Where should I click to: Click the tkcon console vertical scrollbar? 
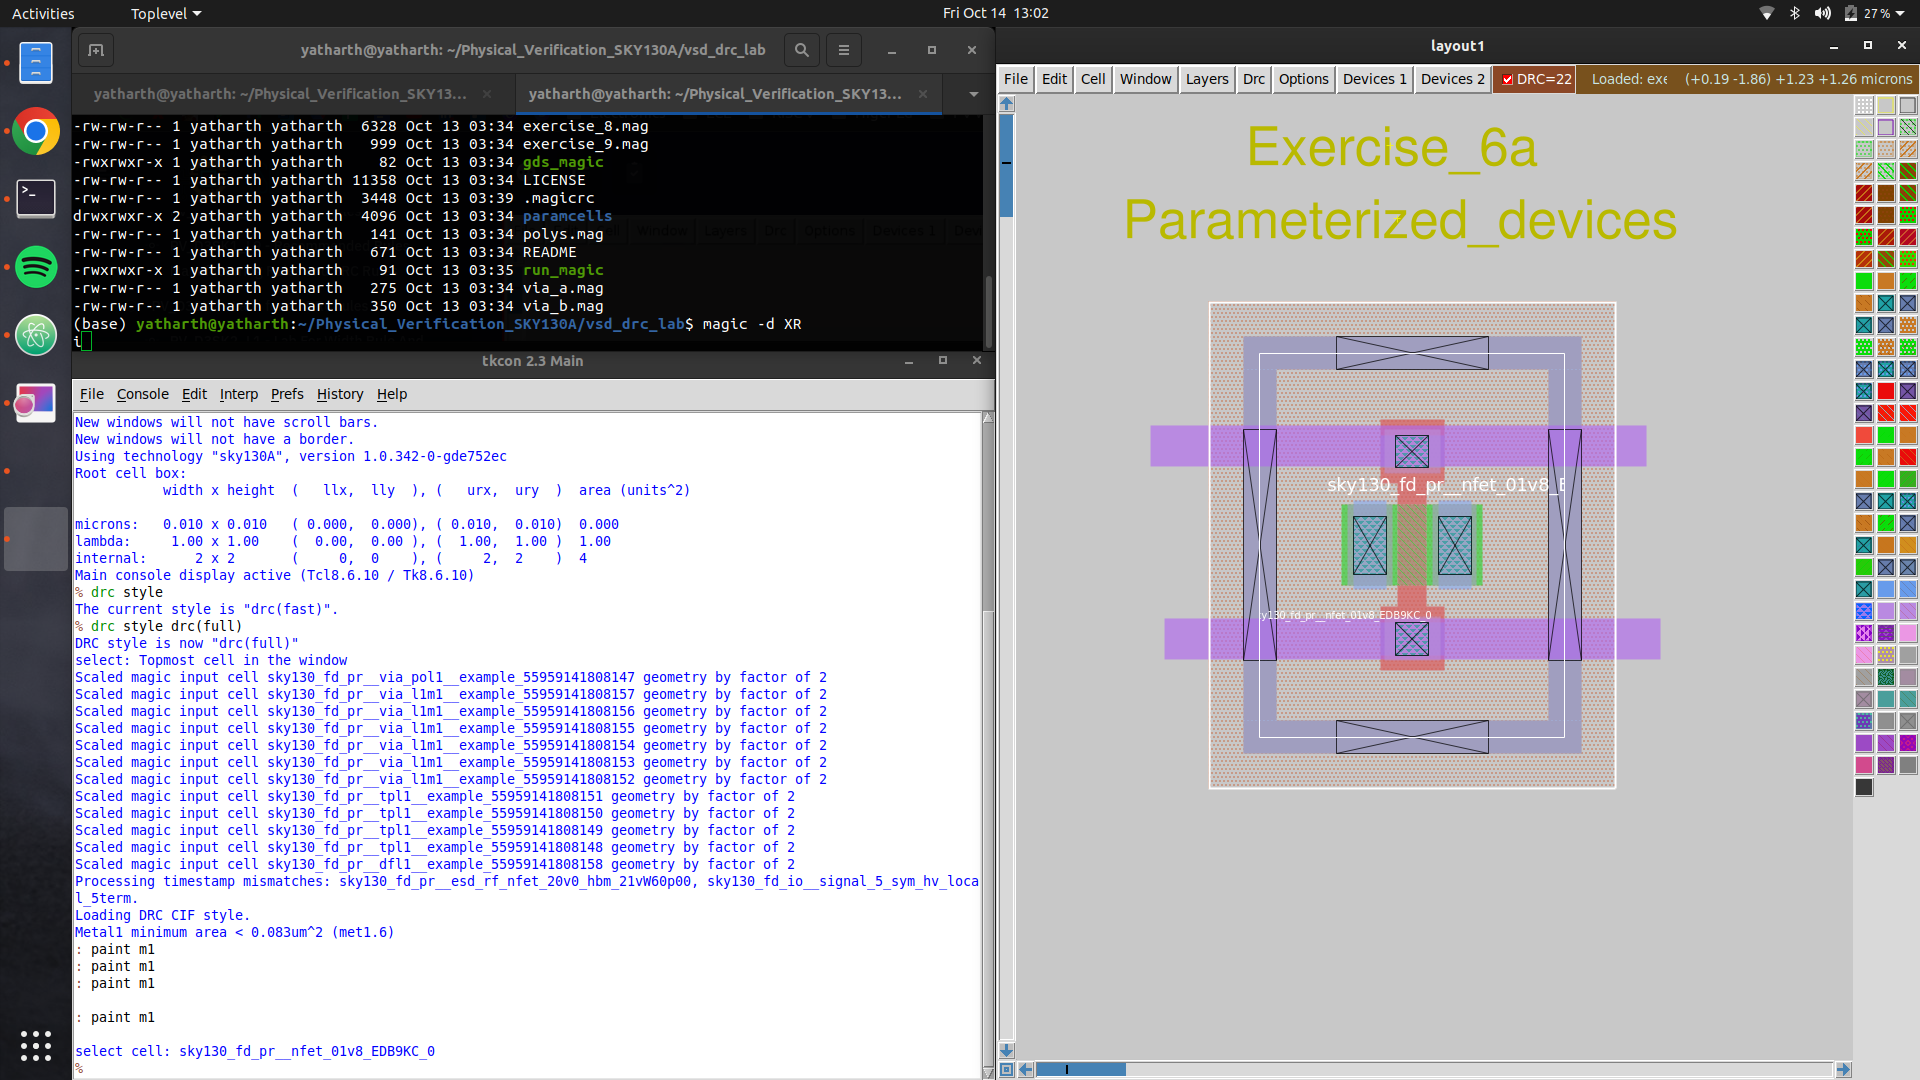click(988, 745)
